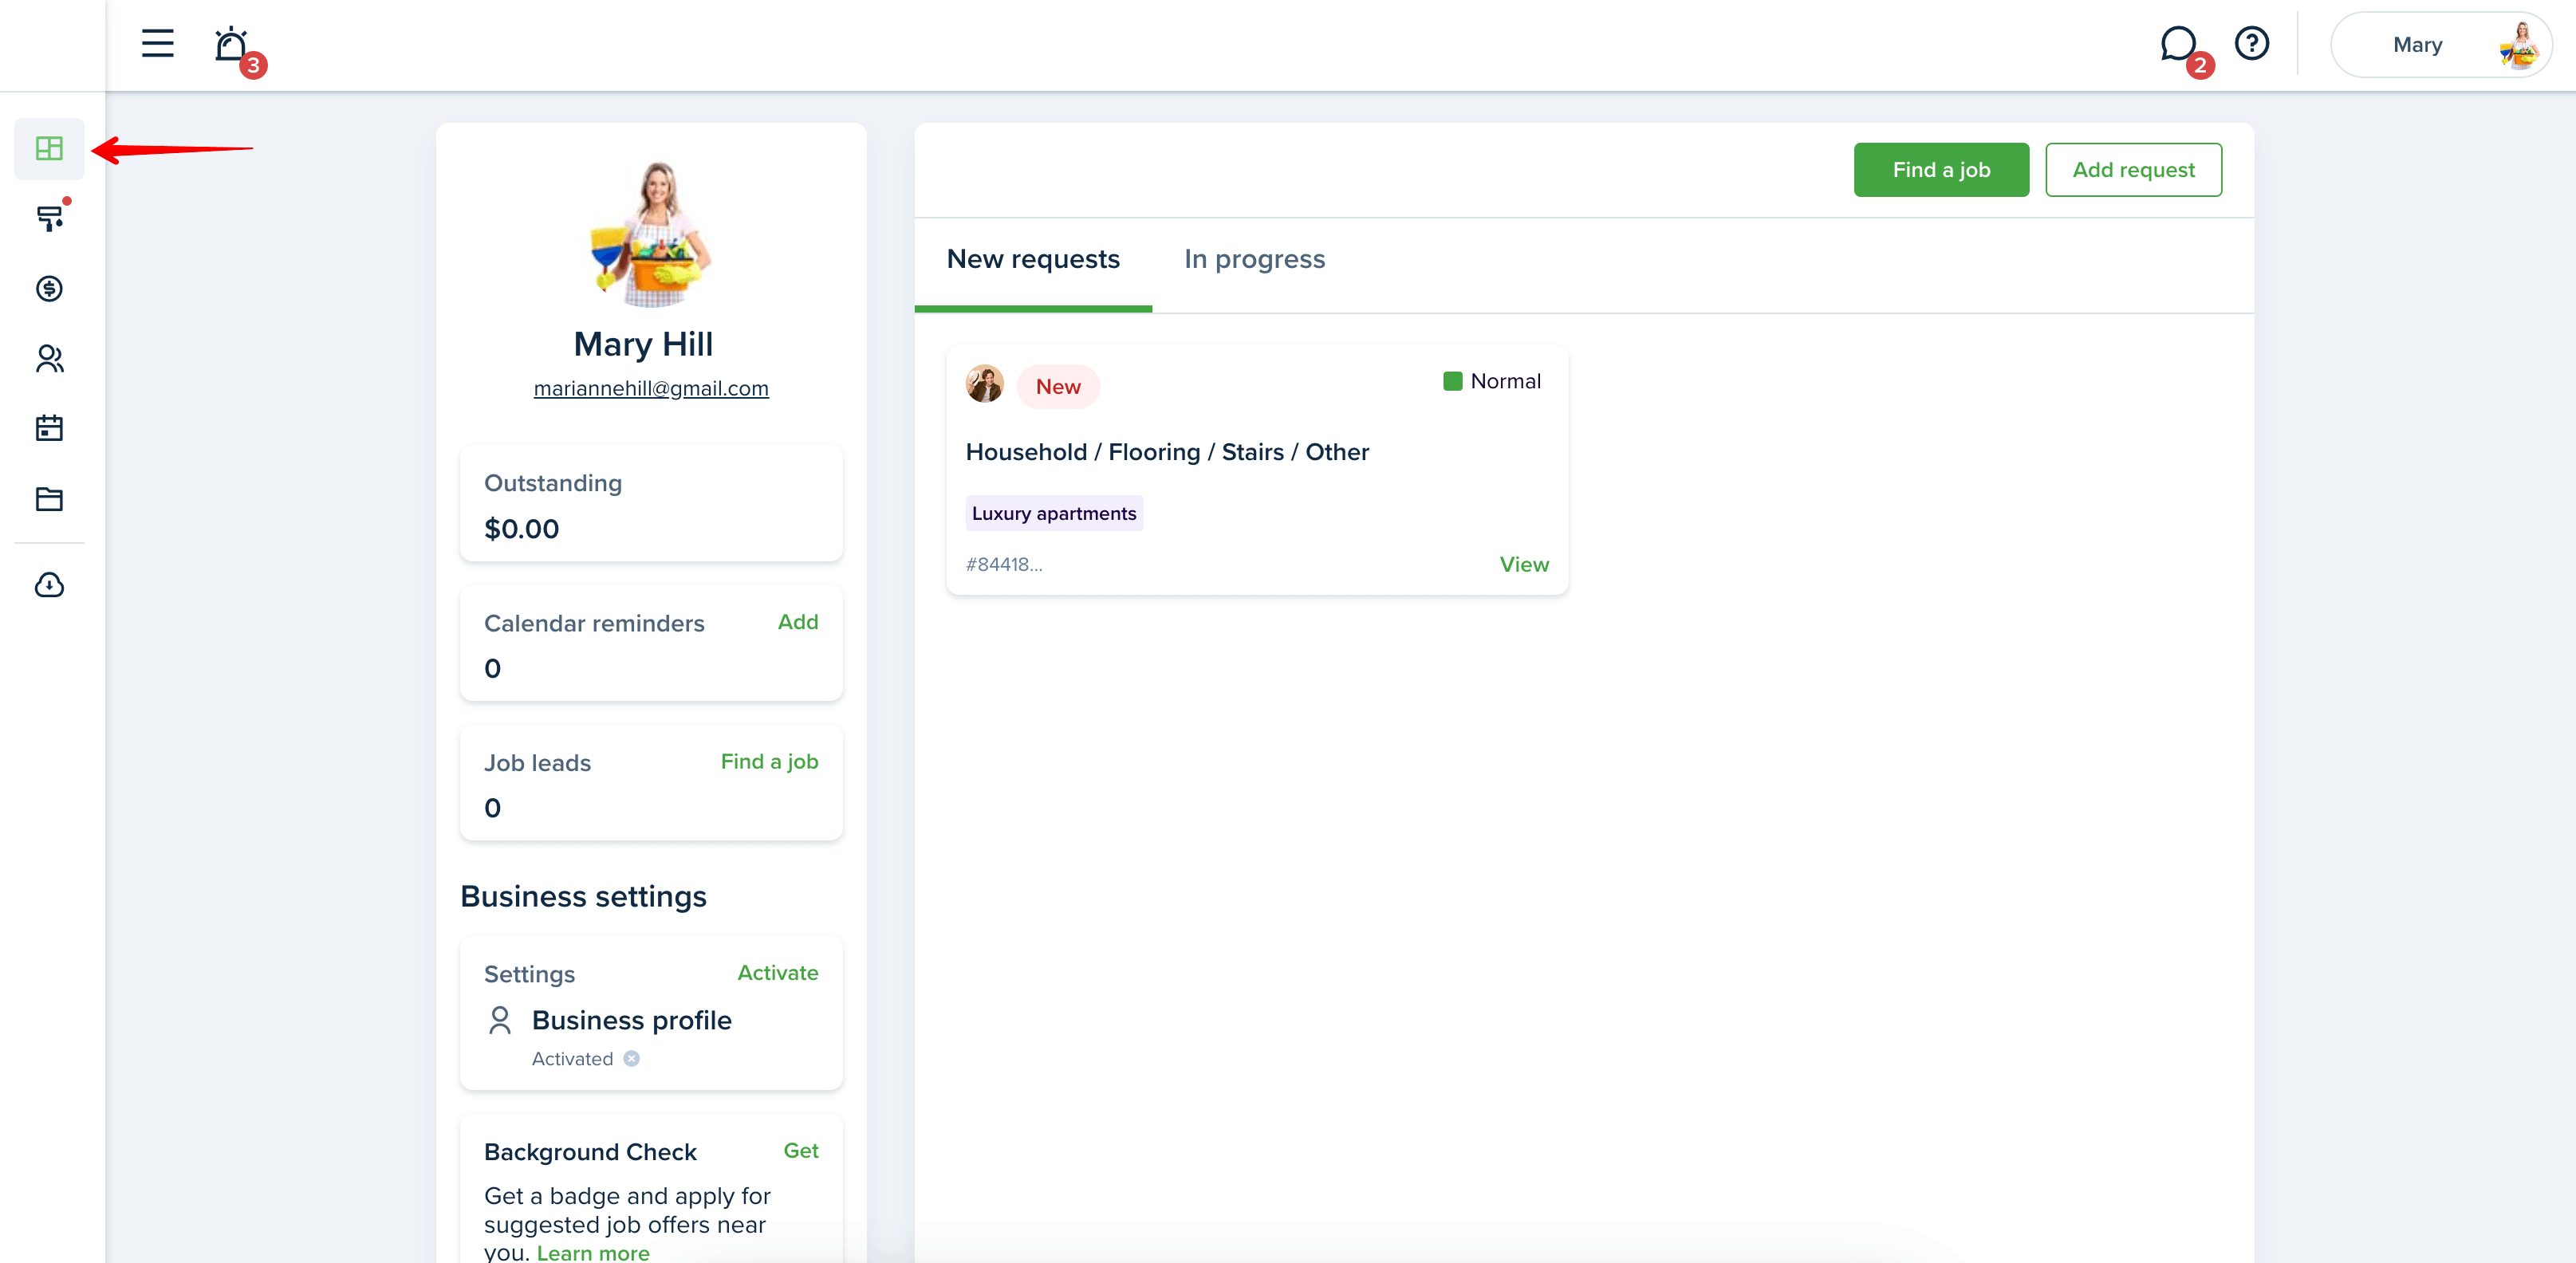The width and height of the screenshot is (2576, 1263).
Task: Open the help question mark icon
Action: [x=2252, y=44]
